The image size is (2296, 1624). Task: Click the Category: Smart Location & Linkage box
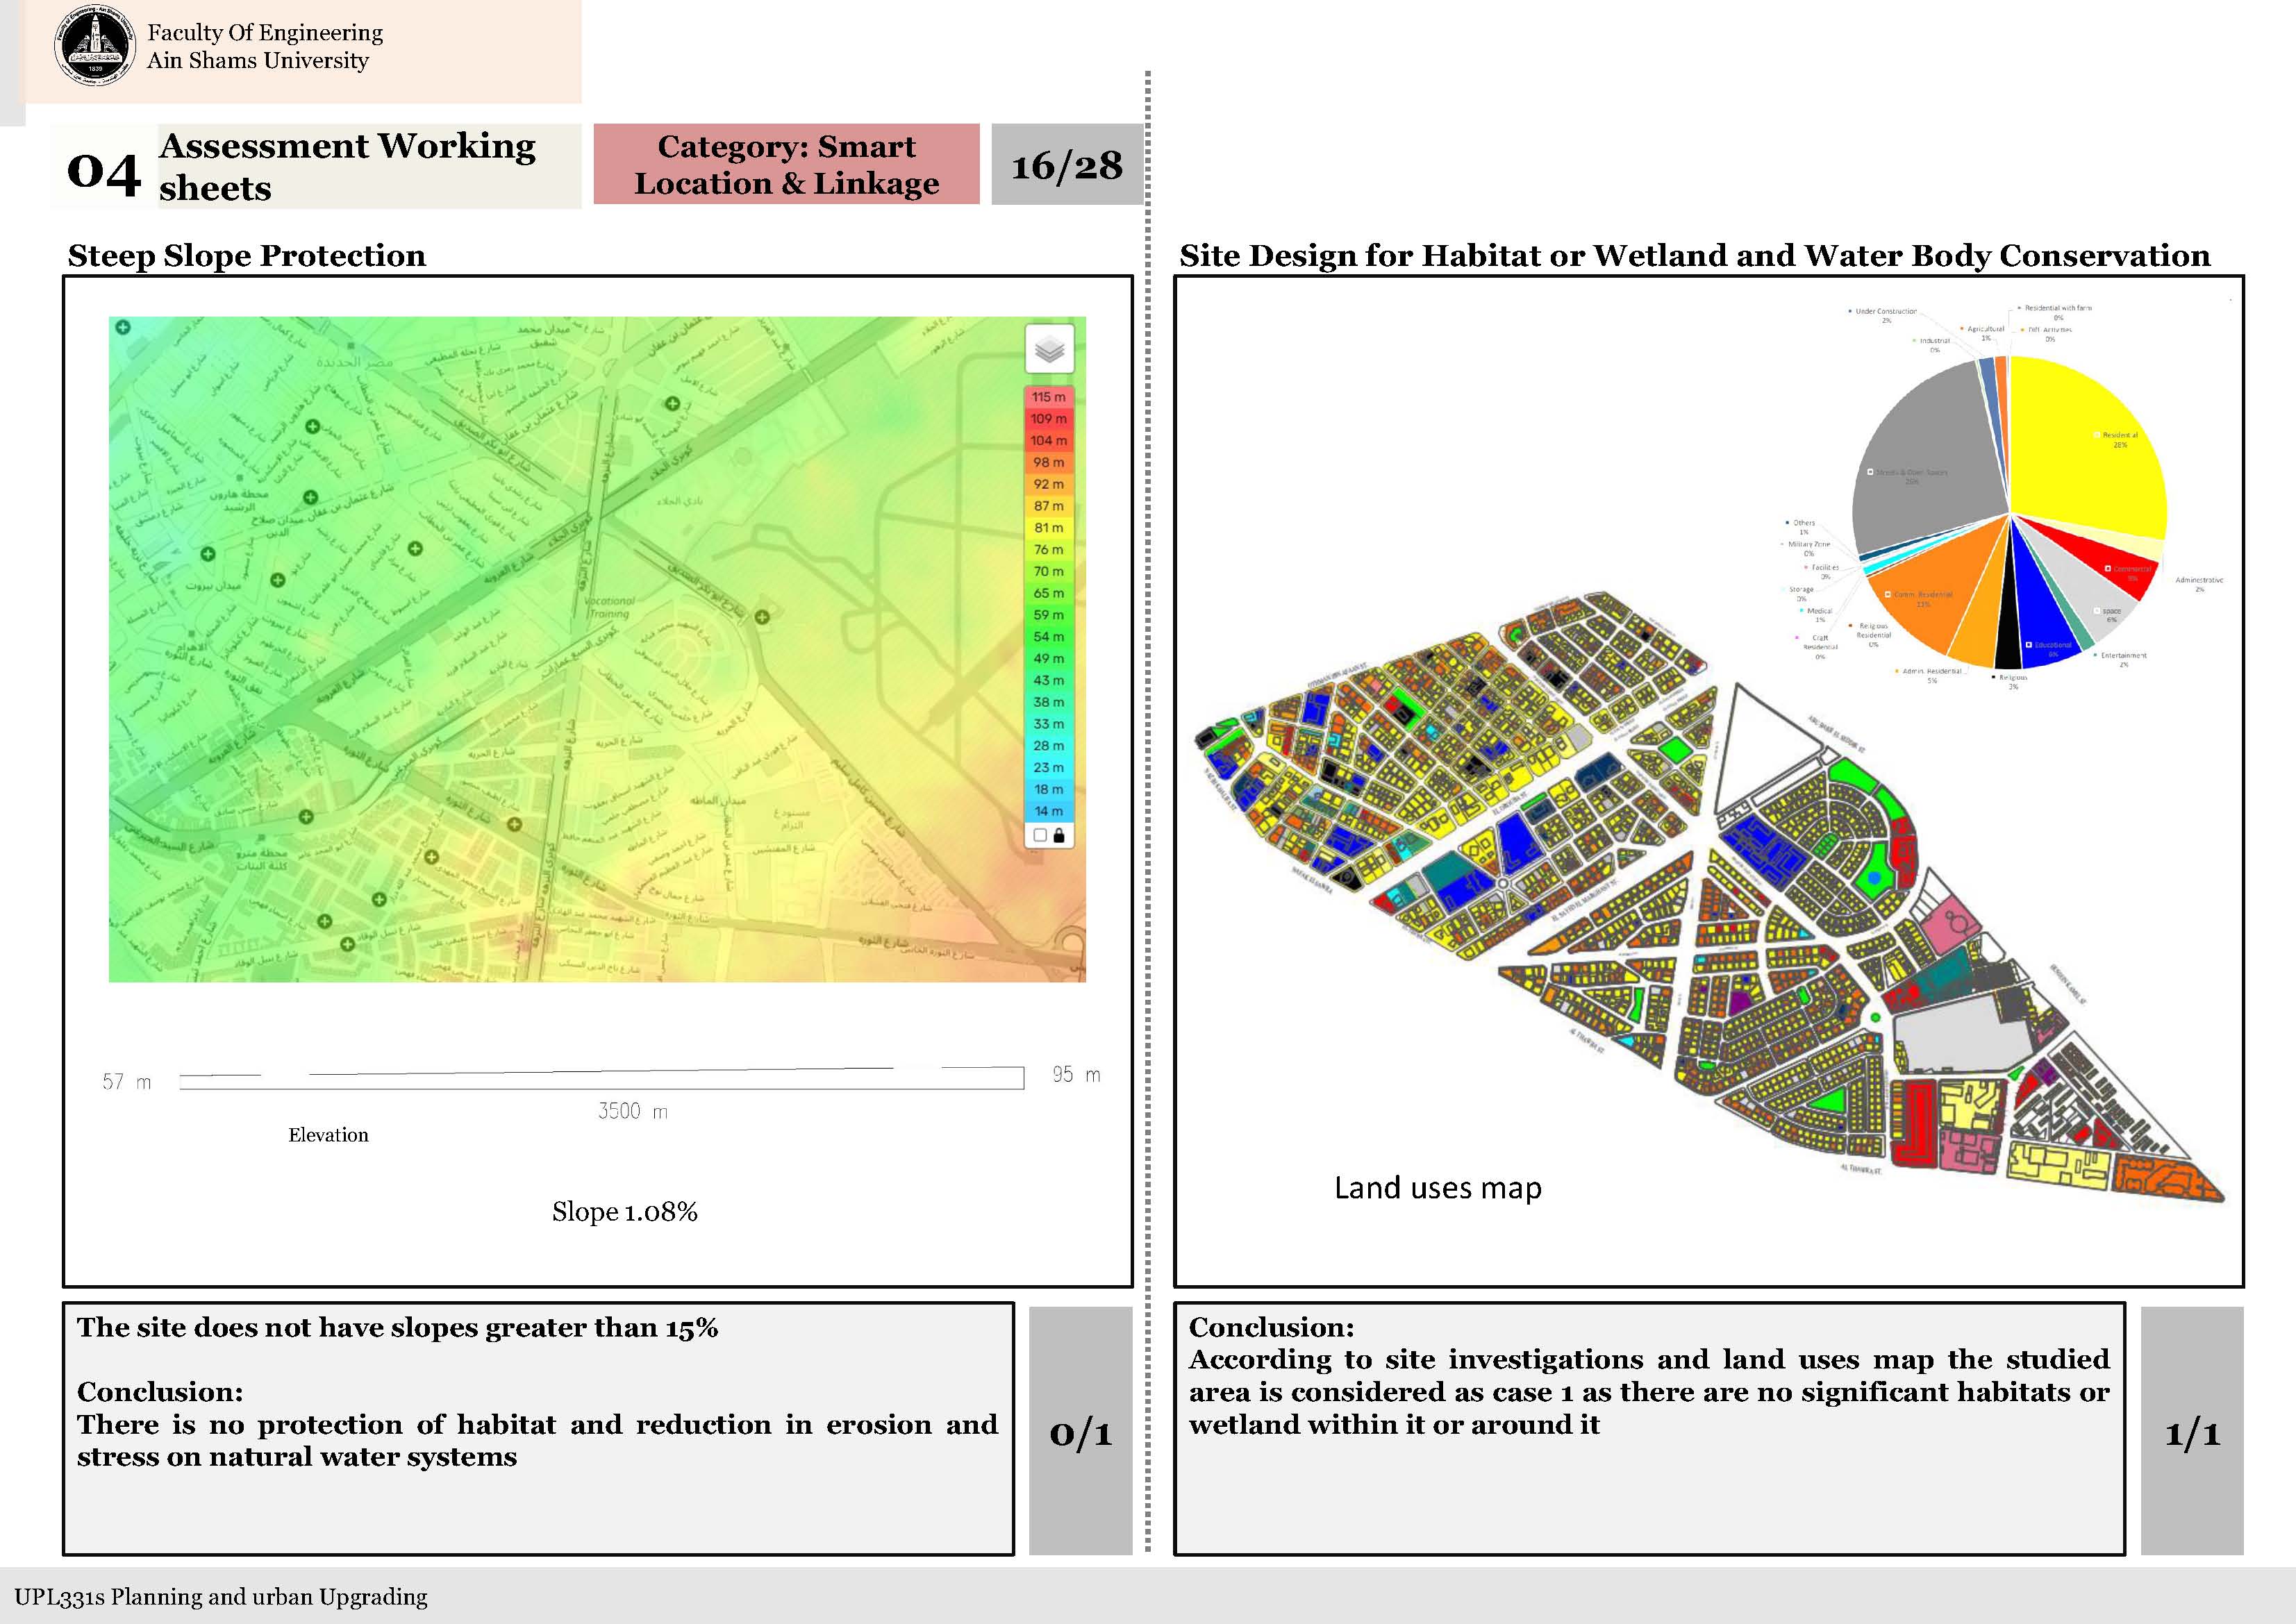pyautogui.click(x=786, y=165)
